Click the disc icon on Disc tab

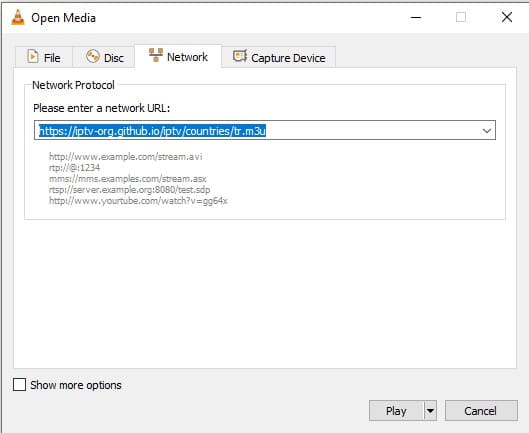92,56
